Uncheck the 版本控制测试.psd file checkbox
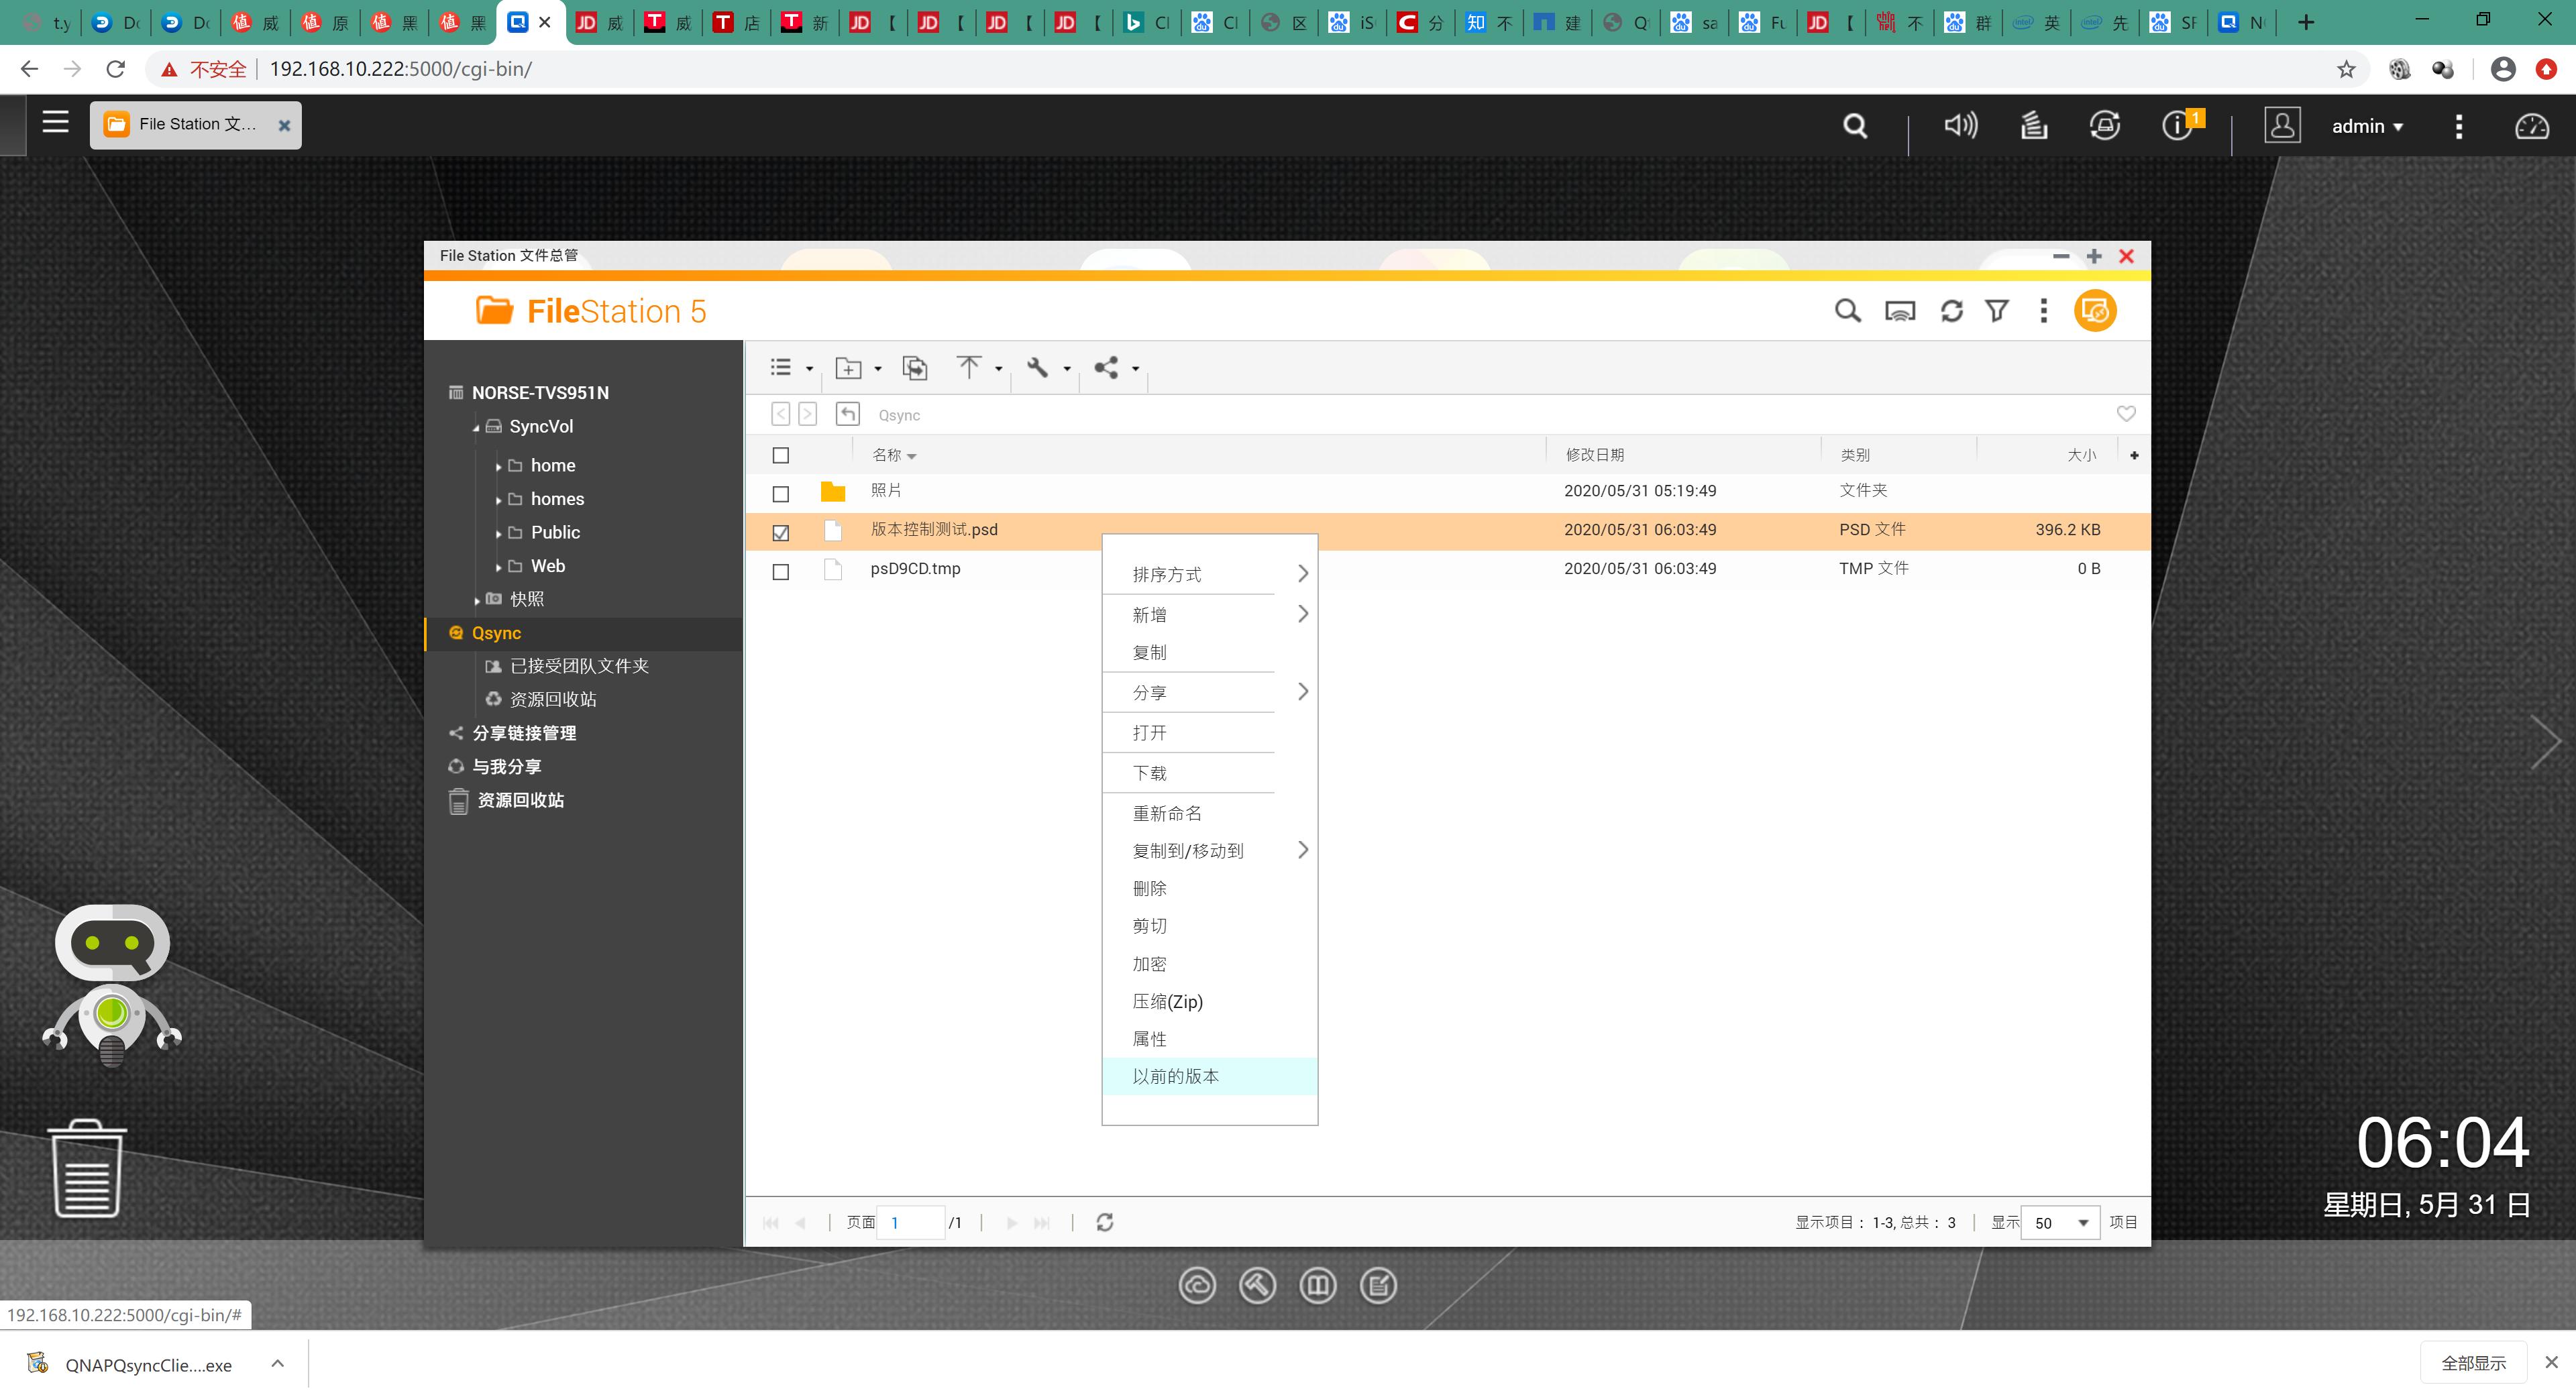The height and width of the screenshot is (1395, 2576). tap(781, 533)
